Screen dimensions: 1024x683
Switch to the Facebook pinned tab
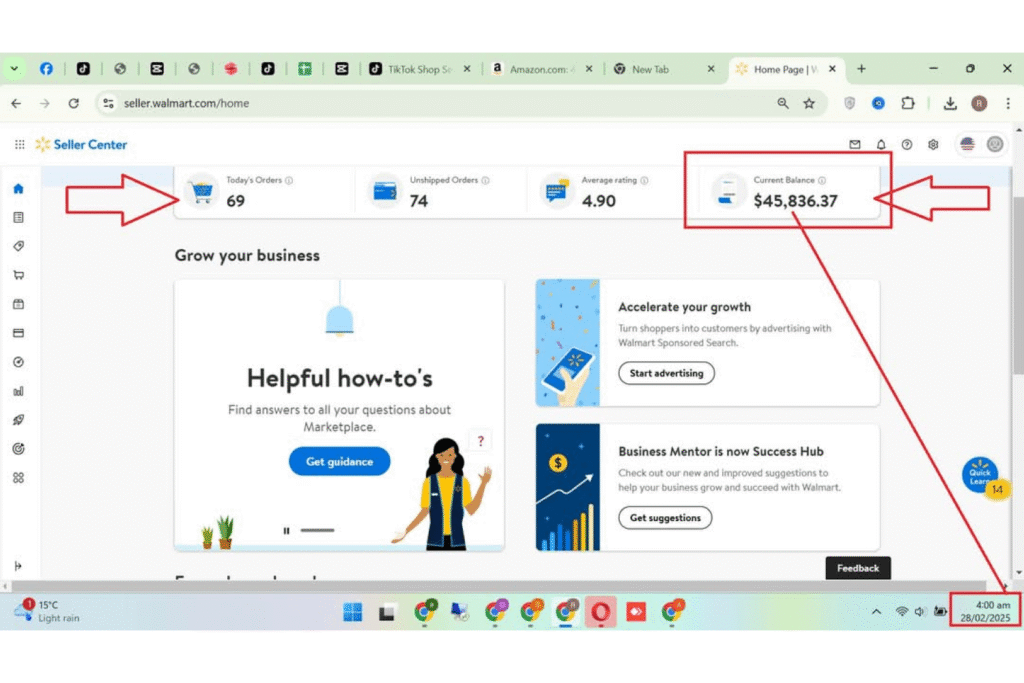pyautogui.click(x=46, y=69)
